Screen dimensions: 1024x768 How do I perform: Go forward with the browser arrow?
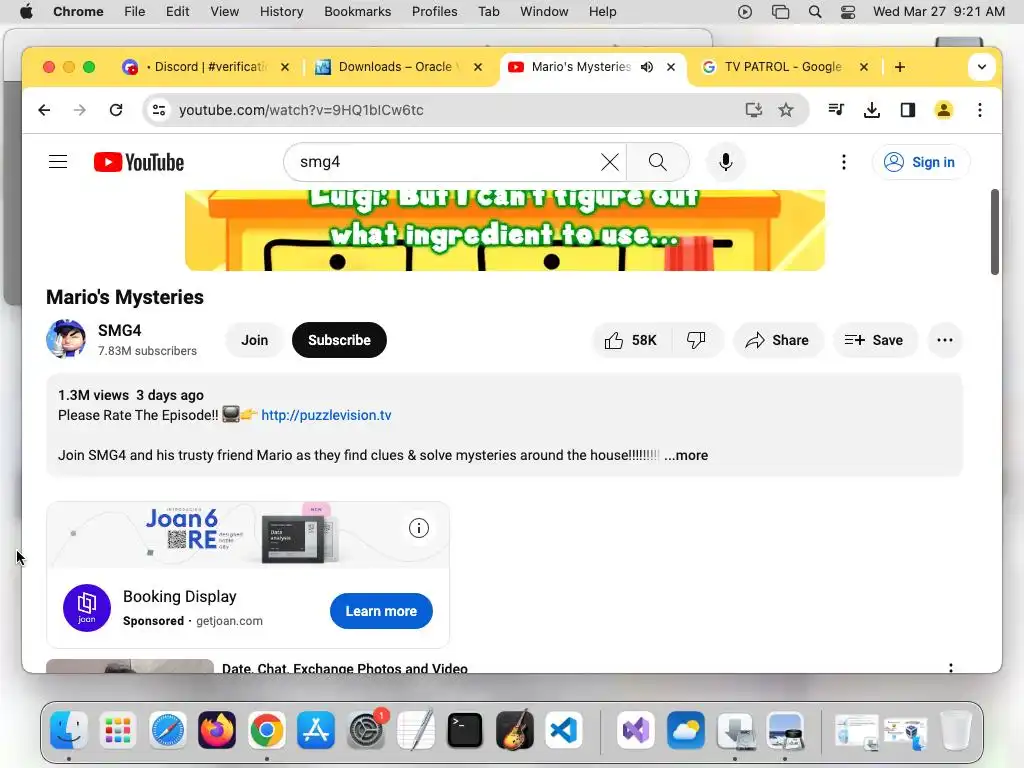[80, 110]
